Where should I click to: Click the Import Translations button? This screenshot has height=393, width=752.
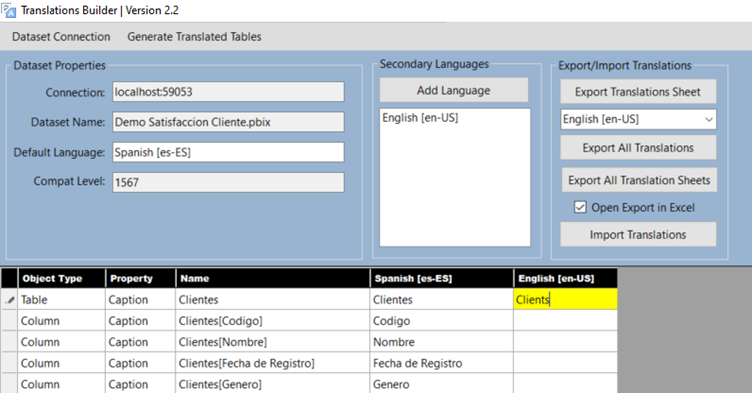(x=638, y=235)
